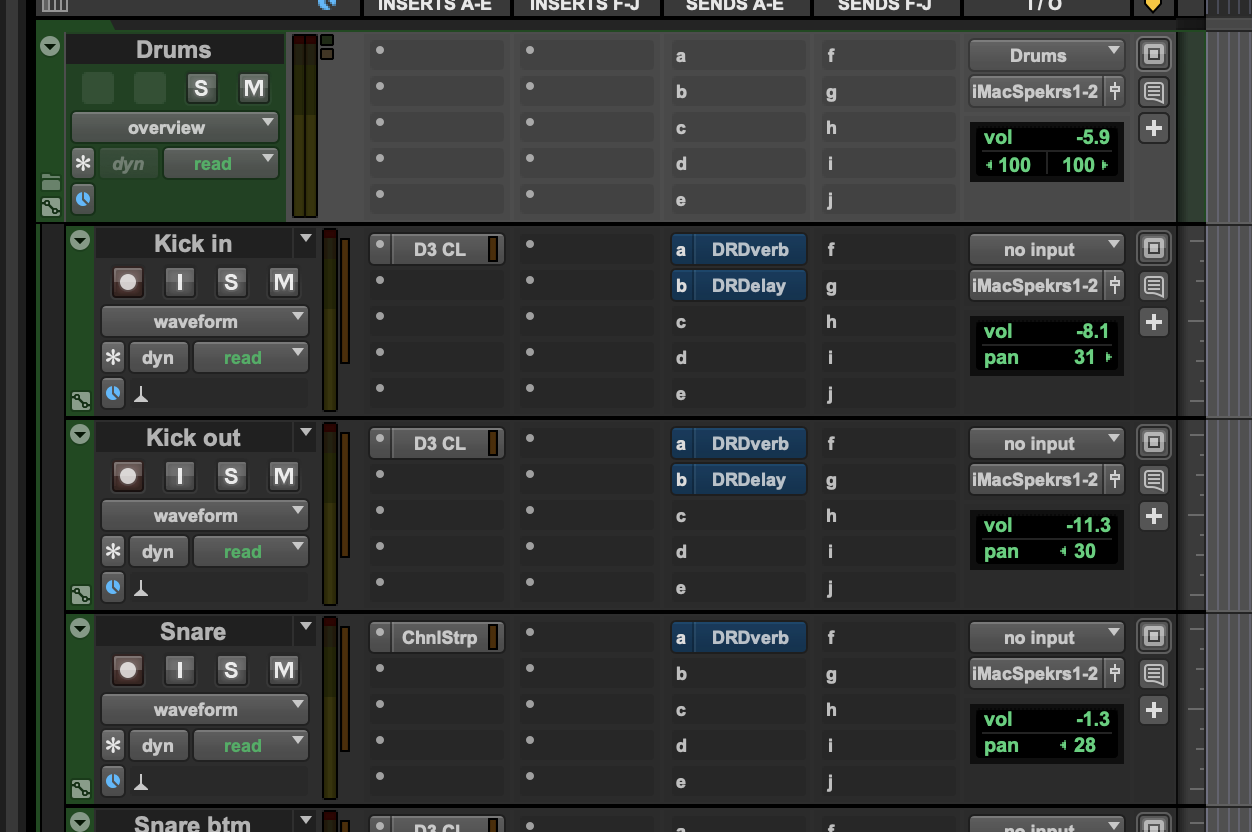This screenshot has width=1252, height=832.
Task: Click Drums track freeze snowflake icon
Action: [83, 164]
